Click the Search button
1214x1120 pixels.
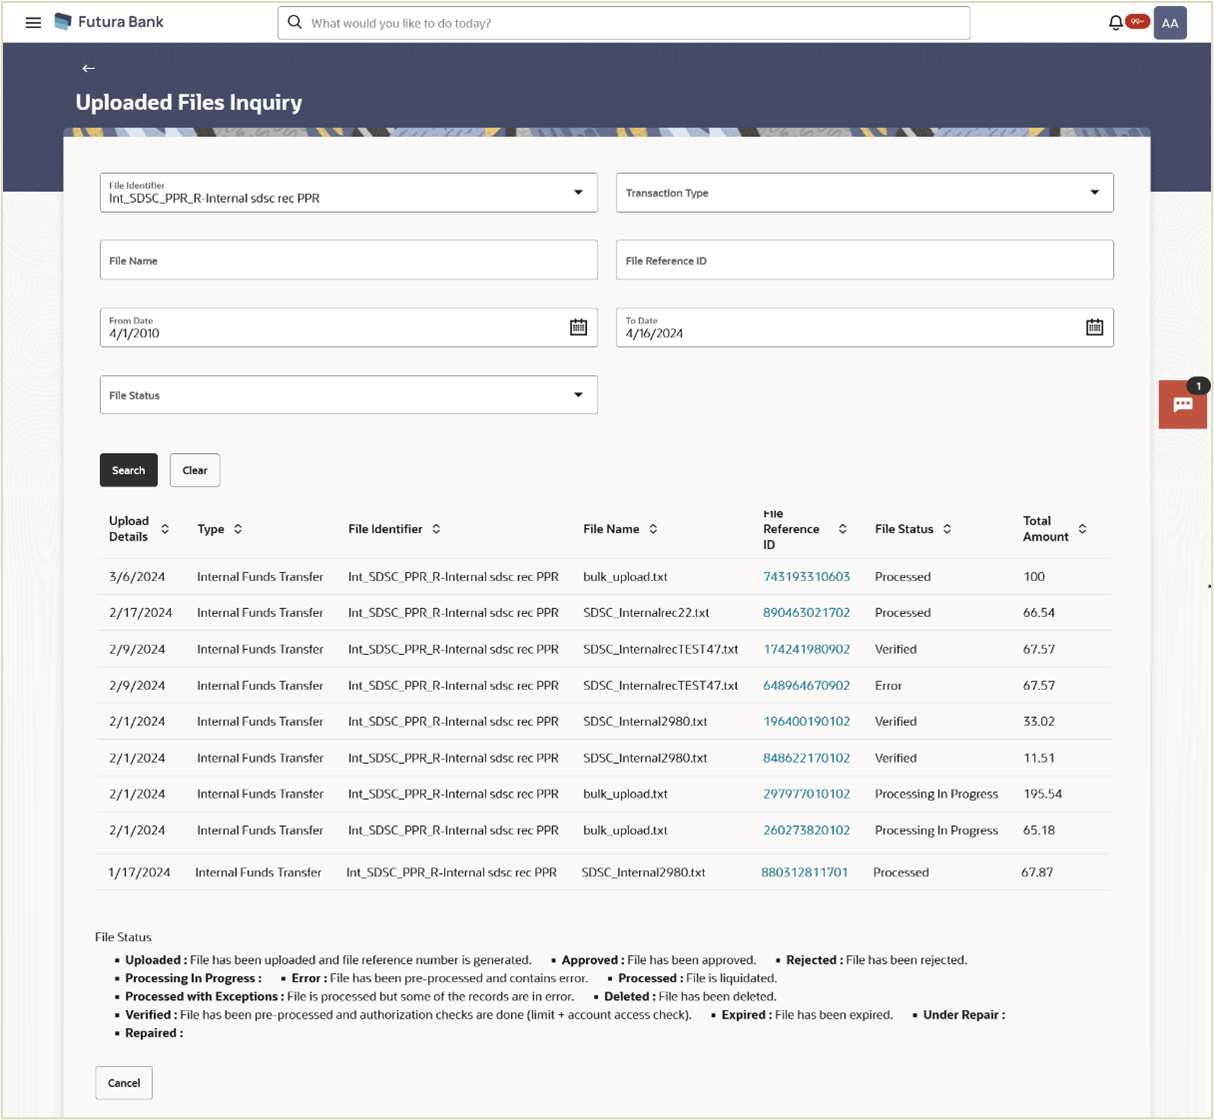[x=128, y=470]
